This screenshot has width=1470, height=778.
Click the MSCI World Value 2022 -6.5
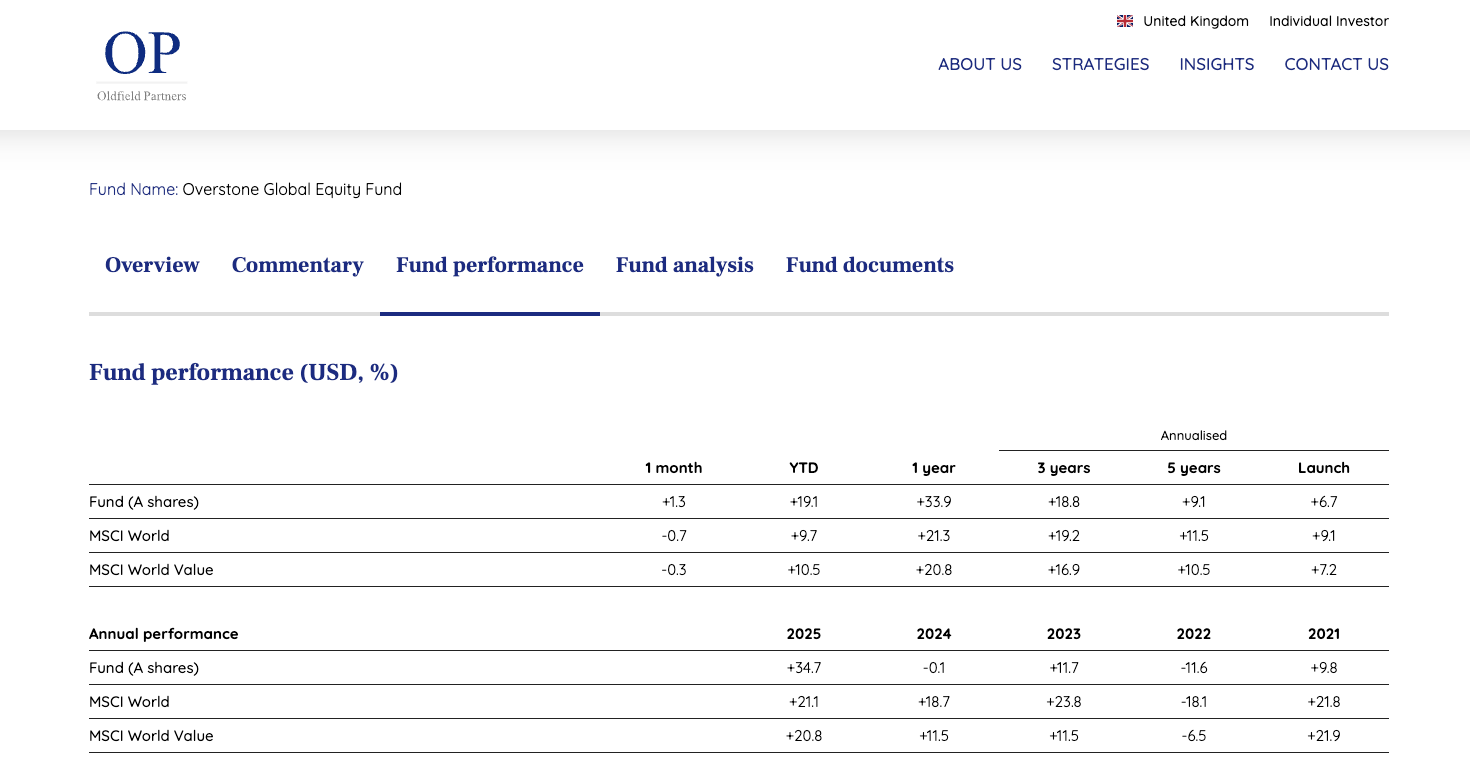click(x=1194, y=736)
